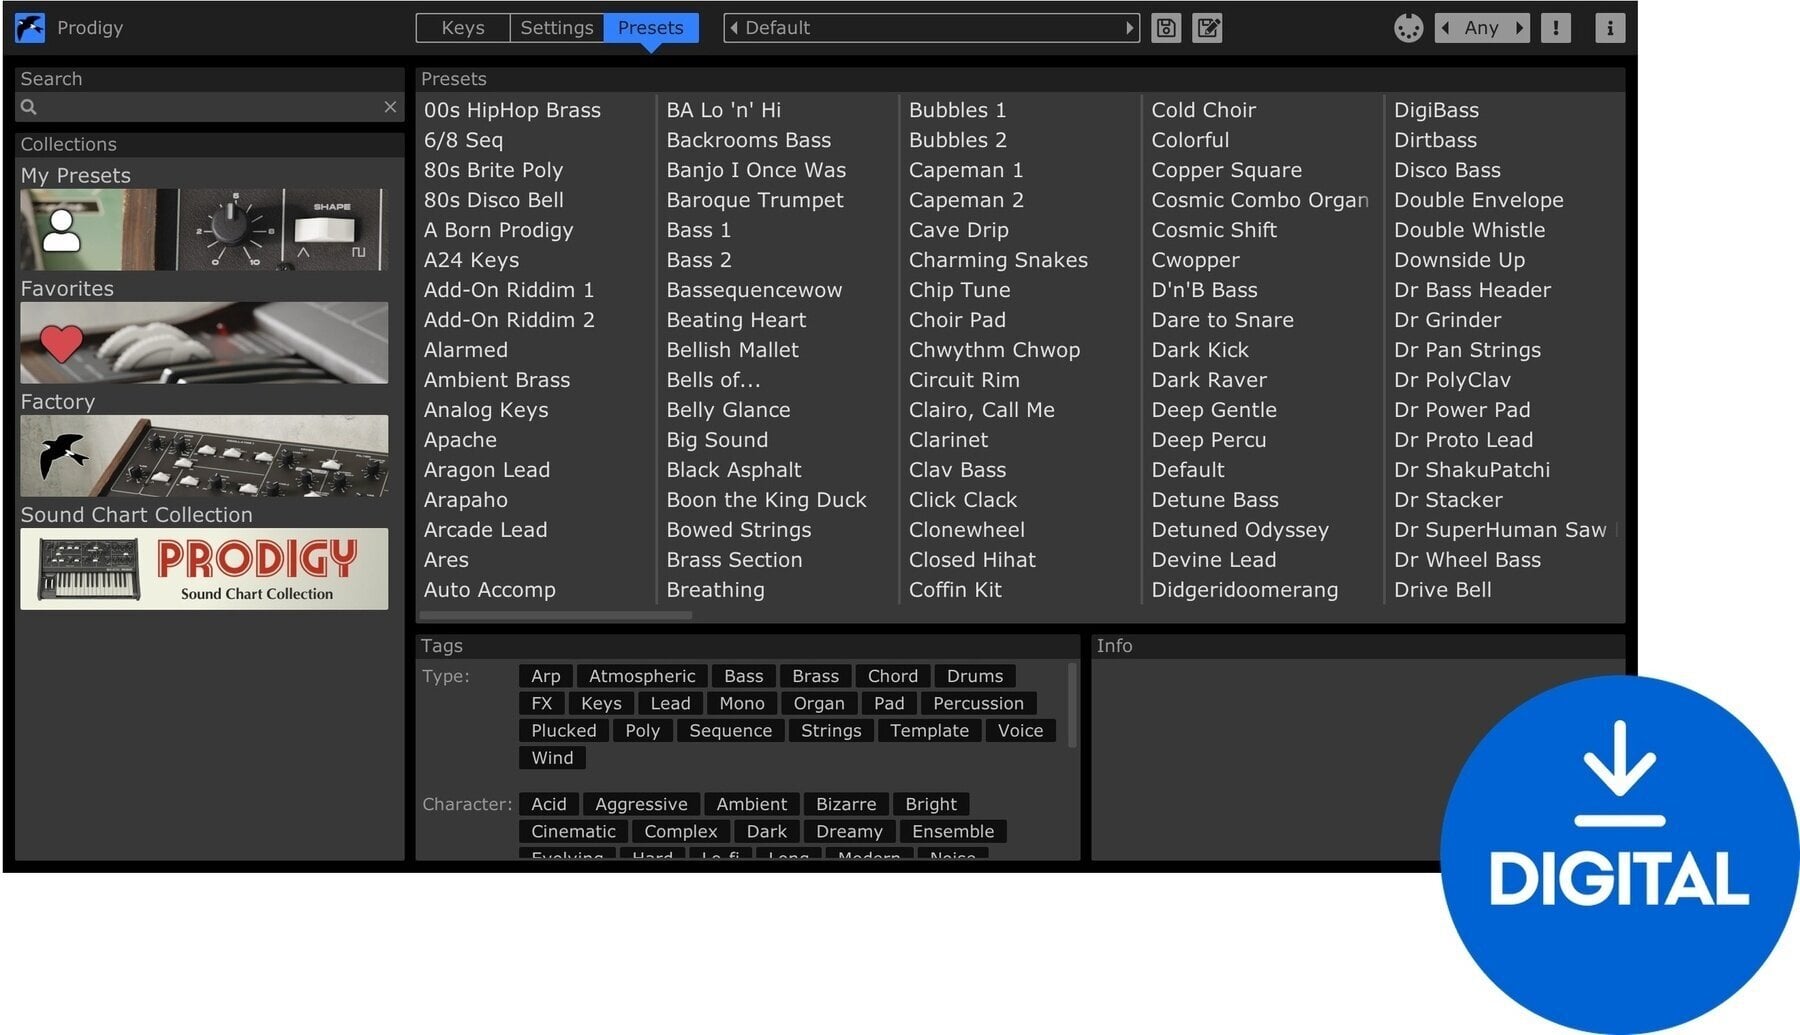Select the Presets tab
Viewport: 1800px width, 1035px height.
coord(651,28)
